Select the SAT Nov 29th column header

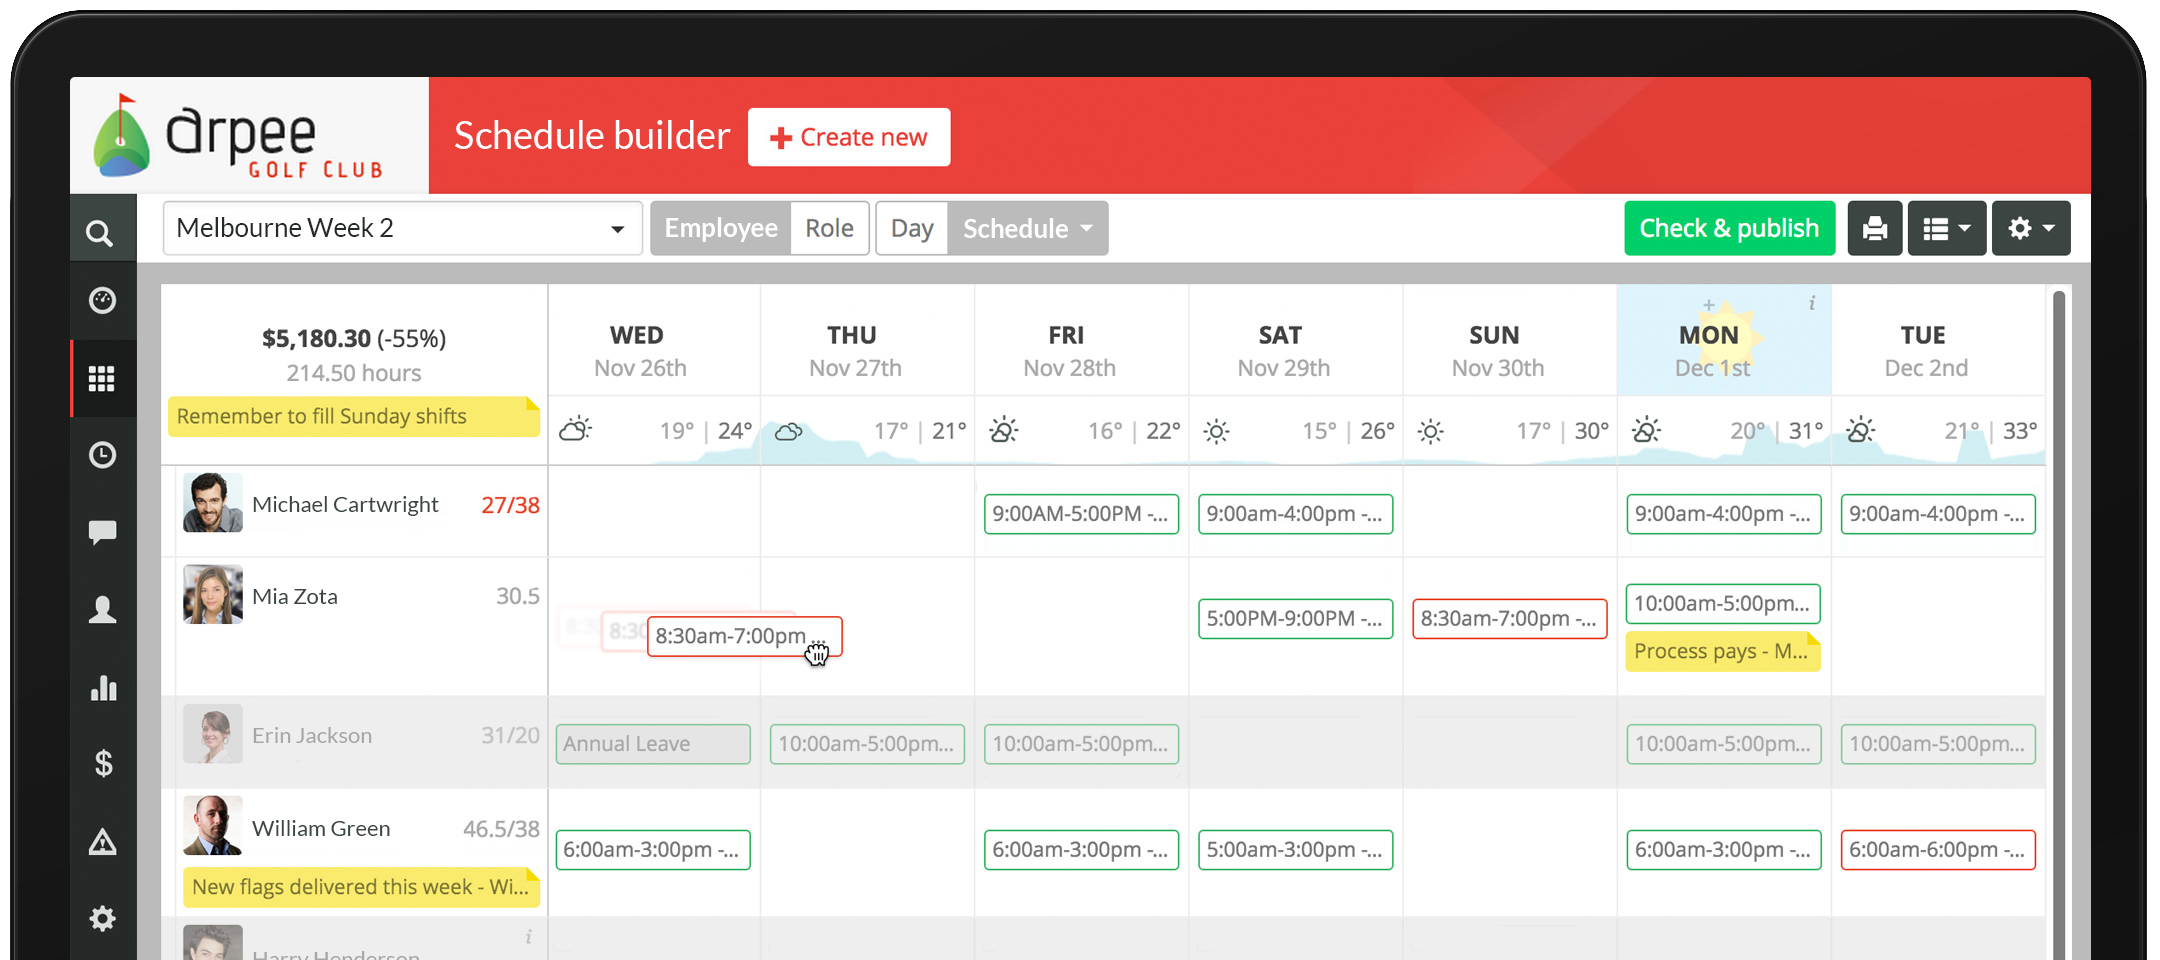tap(1295, 340)
